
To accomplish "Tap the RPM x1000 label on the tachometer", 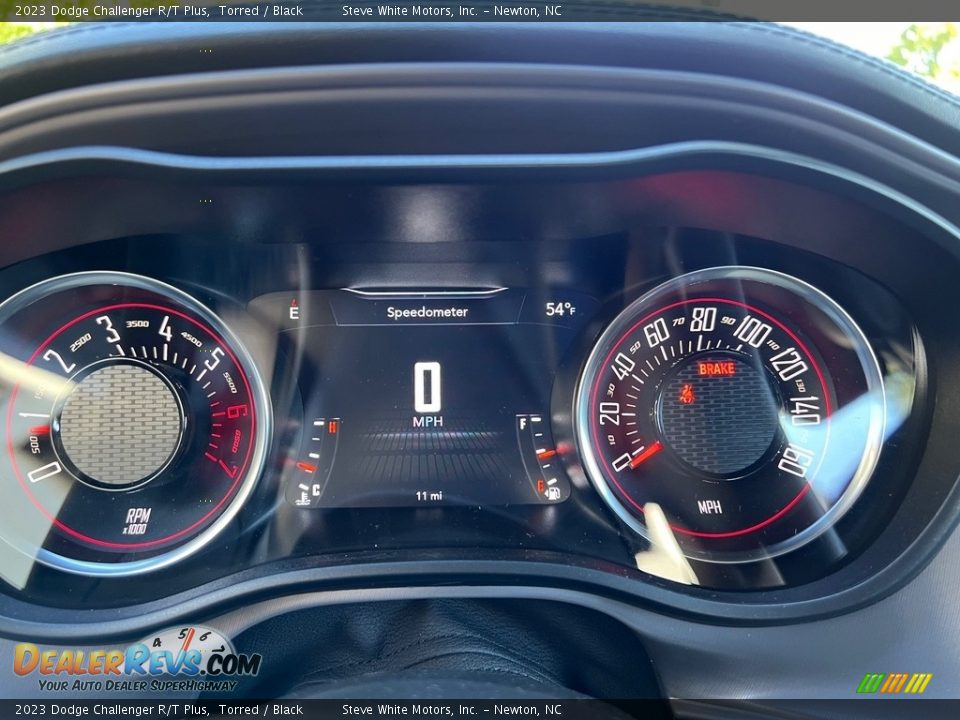I will (136, 520).
